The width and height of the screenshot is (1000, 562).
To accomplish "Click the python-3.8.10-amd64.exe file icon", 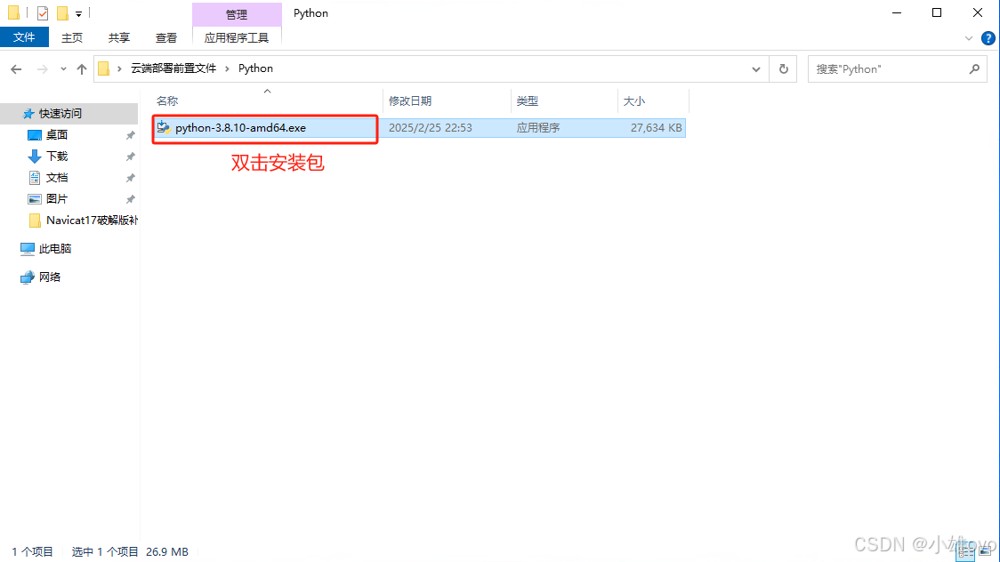I will (x=164, y=128).
